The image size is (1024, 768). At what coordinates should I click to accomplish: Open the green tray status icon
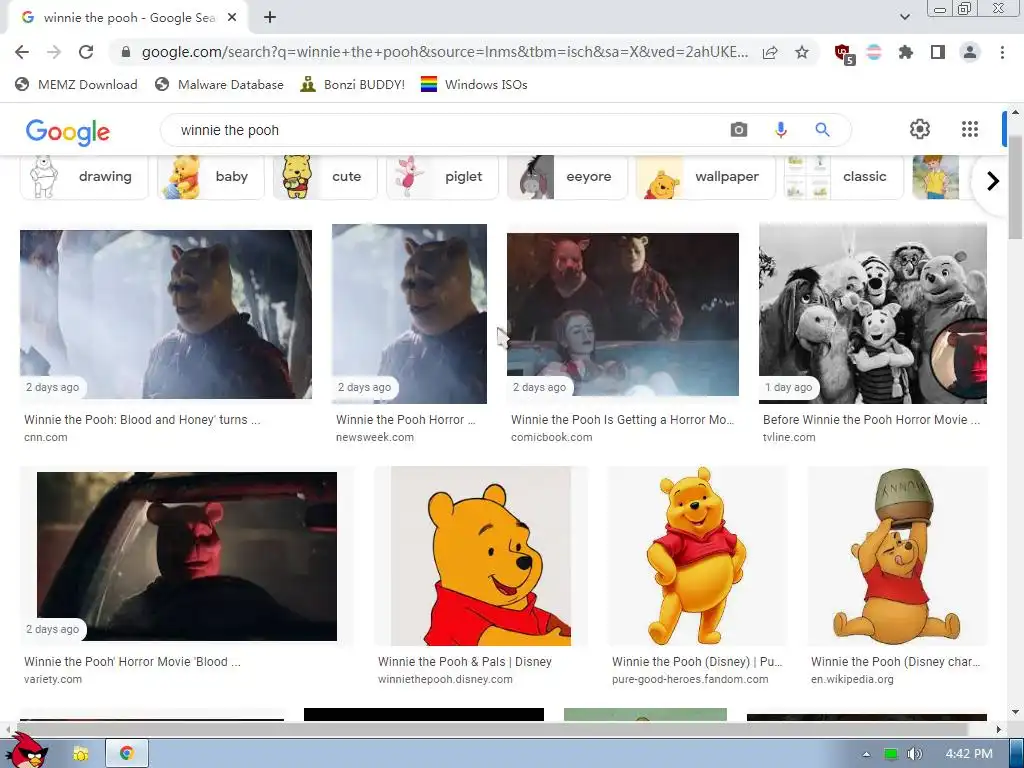(890, 754)
